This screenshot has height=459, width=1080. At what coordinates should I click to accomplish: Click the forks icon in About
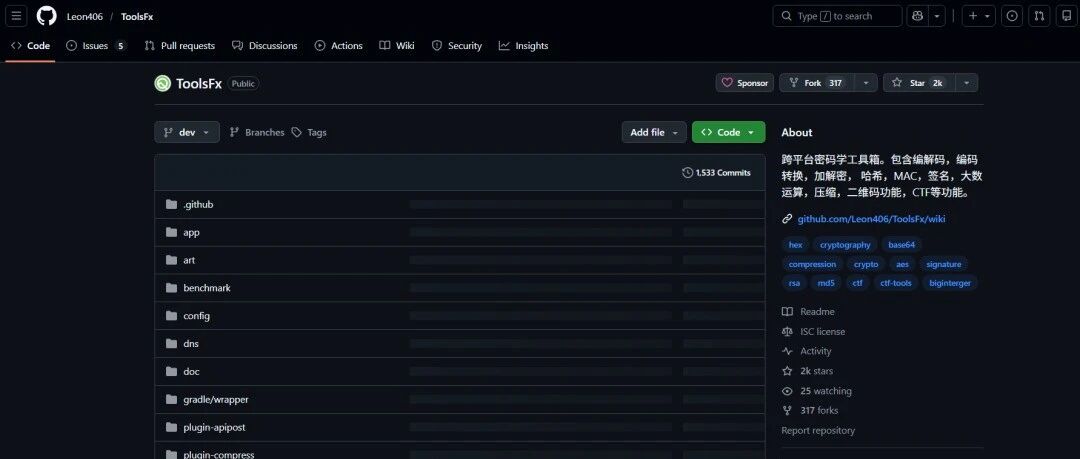[x=787, y=411]
